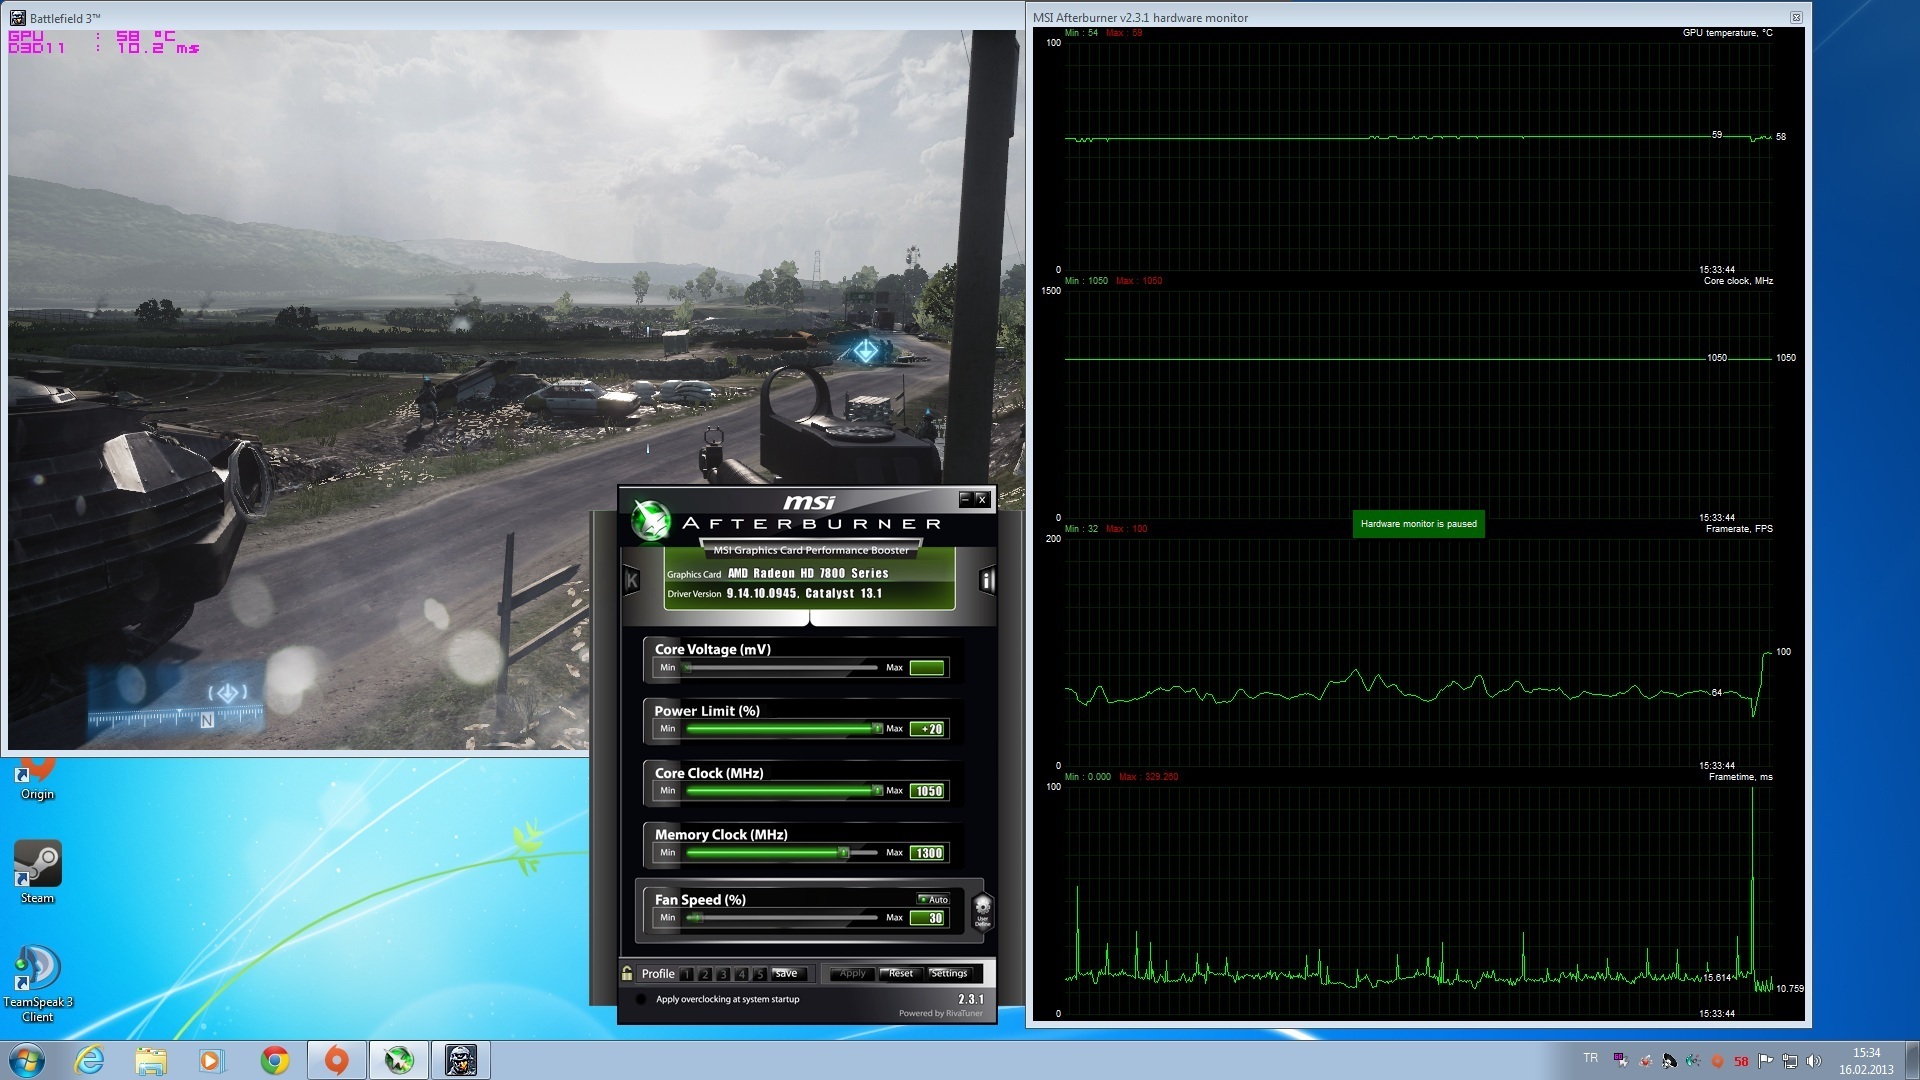The width and height of the screenshot is (1920, 1080).
Task: Select profile slot 5
Action: 759,974
